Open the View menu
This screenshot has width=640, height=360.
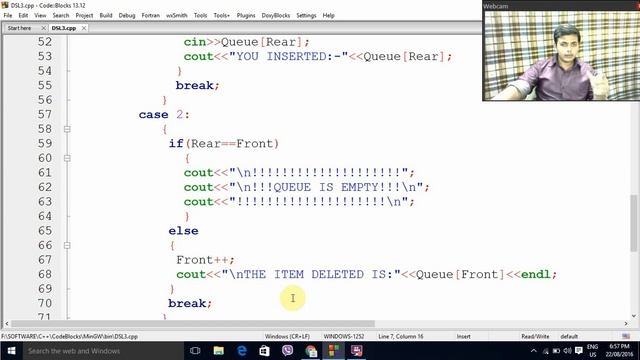(x=40, y=16)
